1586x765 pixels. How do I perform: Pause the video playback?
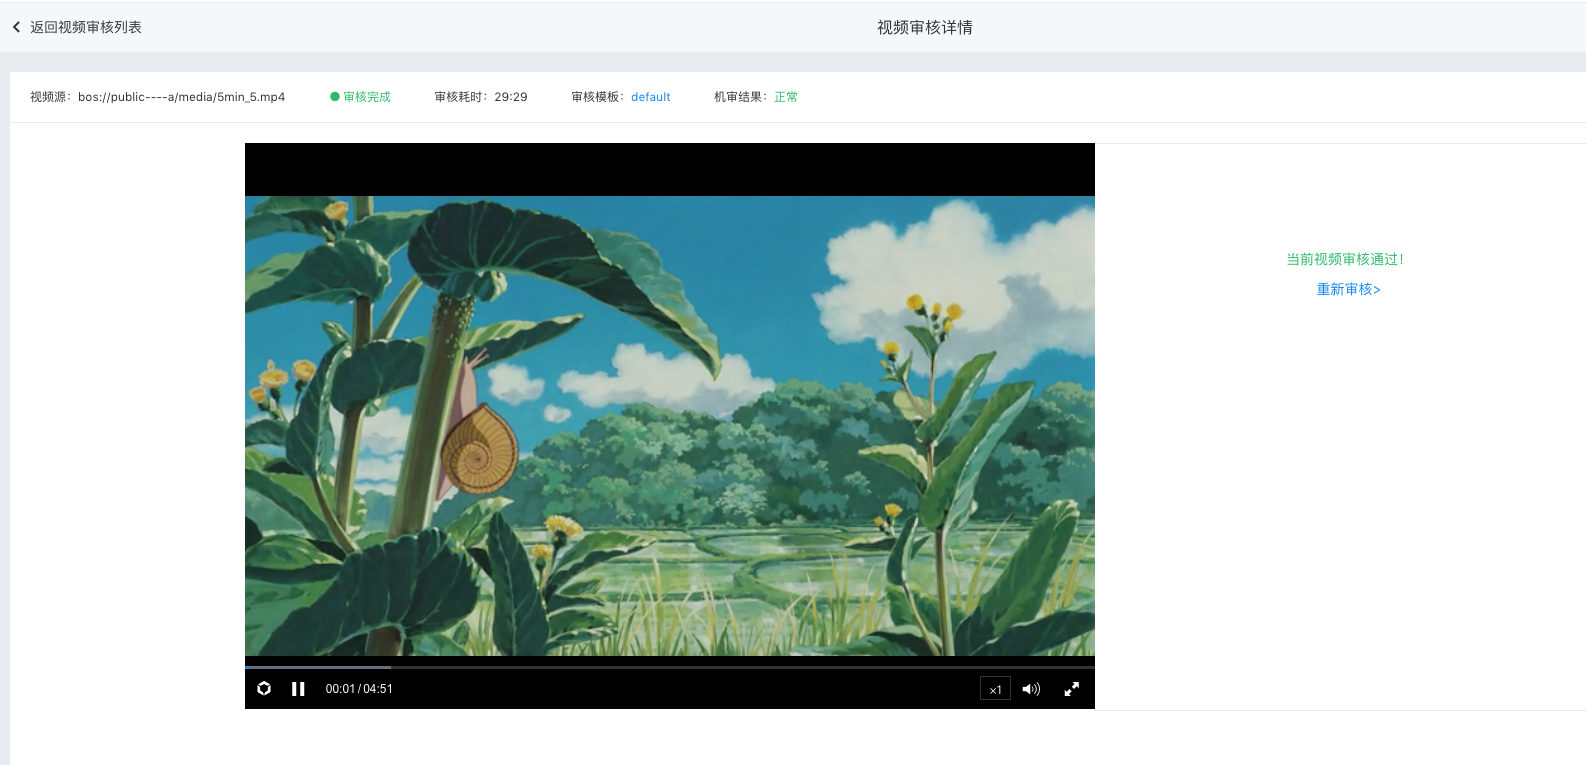pos(298,689)
